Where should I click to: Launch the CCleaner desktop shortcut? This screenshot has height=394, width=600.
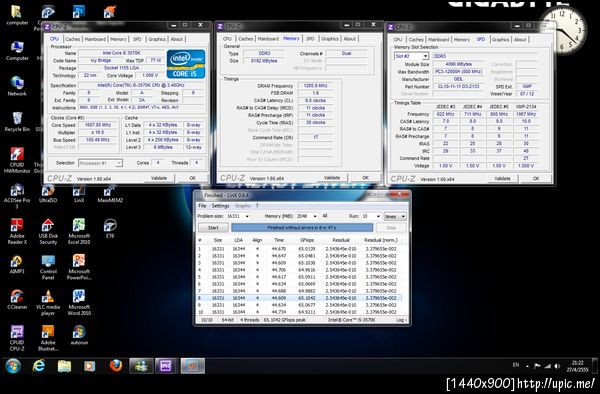pyautogui.click(x=17, y=300)
